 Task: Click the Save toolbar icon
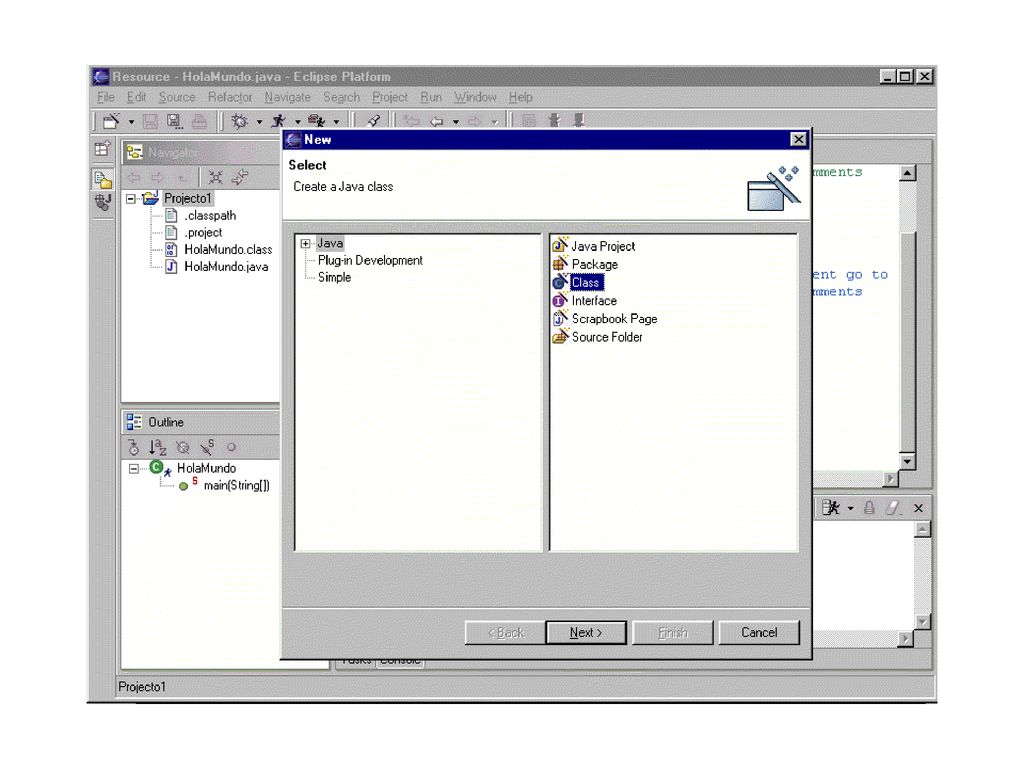150,121
